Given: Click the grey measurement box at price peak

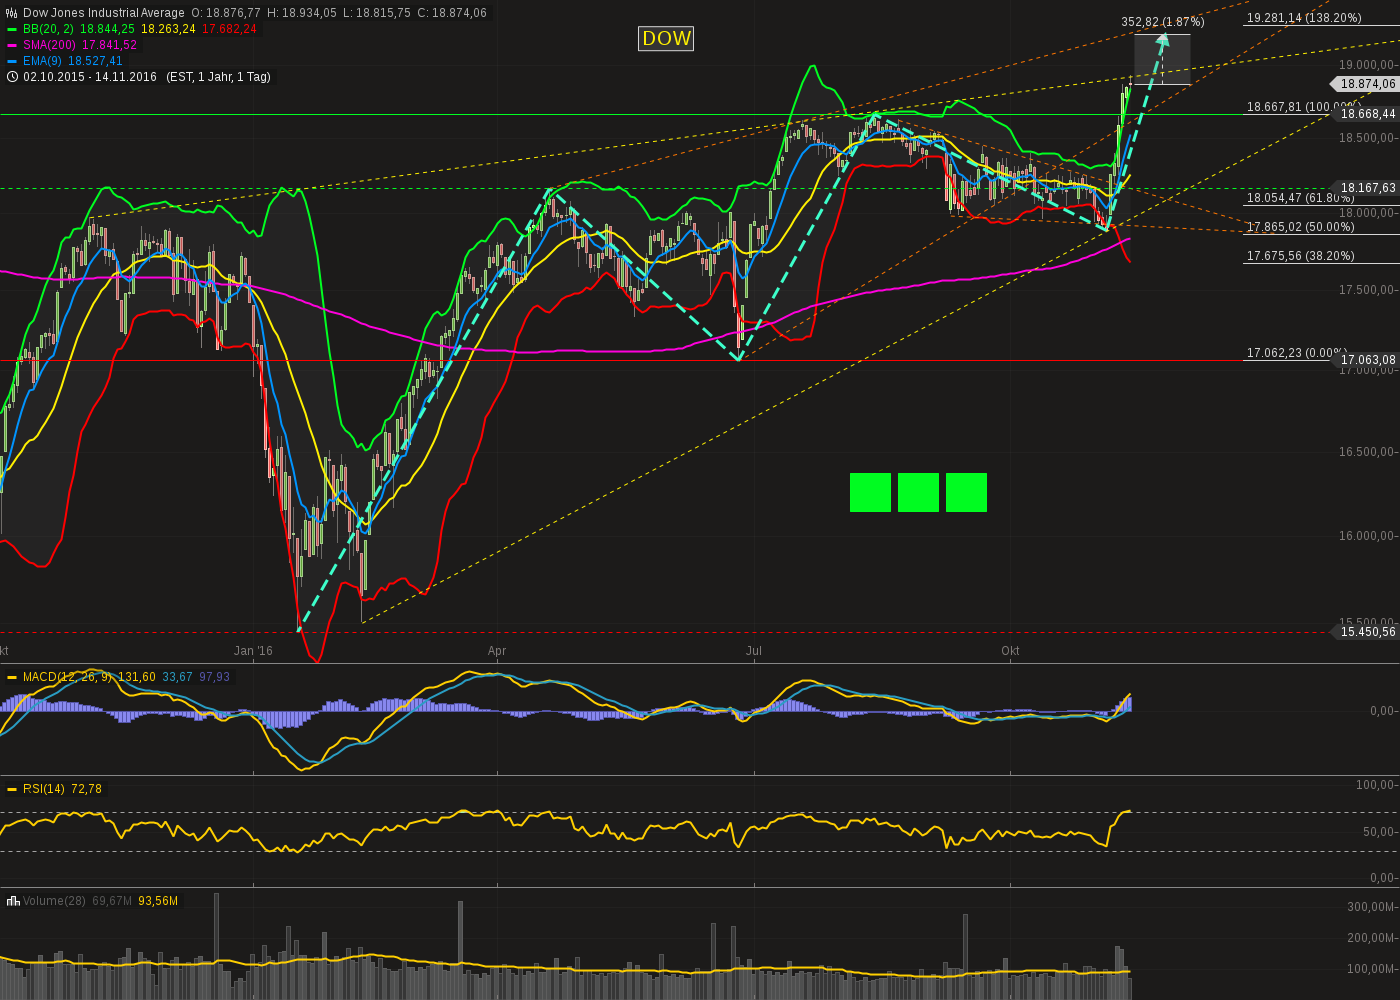Looking at the screenshot, I should (x=1162, y=60).
